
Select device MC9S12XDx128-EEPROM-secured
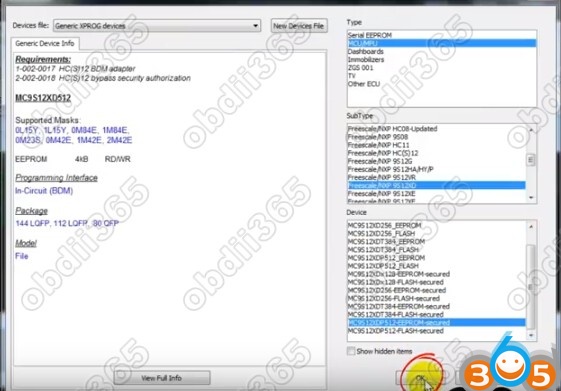tap(436, 274)
